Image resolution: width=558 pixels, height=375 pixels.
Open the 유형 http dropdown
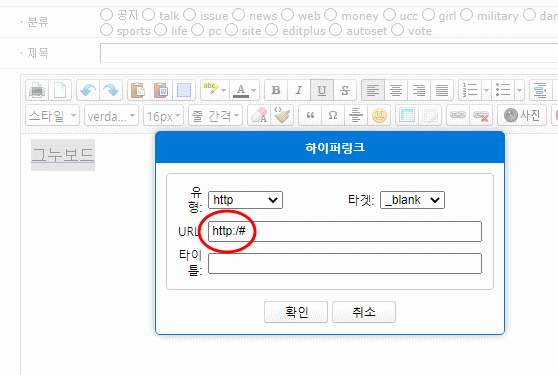click(245, 200)
